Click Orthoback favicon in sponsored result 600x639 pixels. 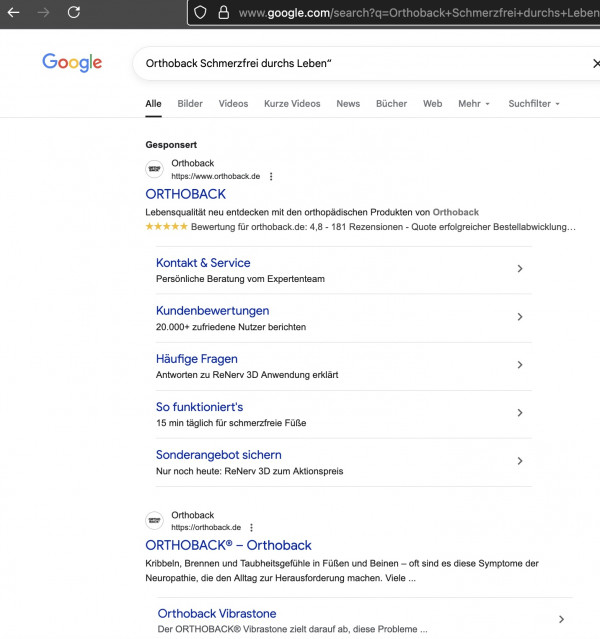click(154, 169)
